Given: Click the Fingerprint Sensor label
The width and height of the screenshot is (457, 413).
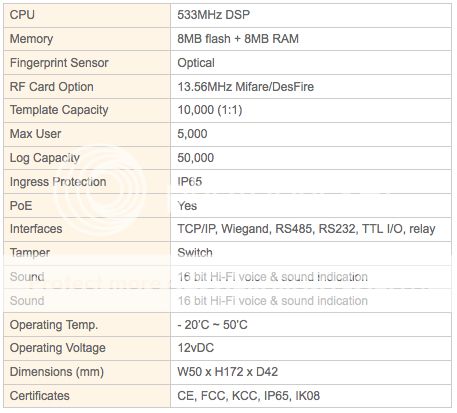Looking at the screenshot, I should pos(59,63).
